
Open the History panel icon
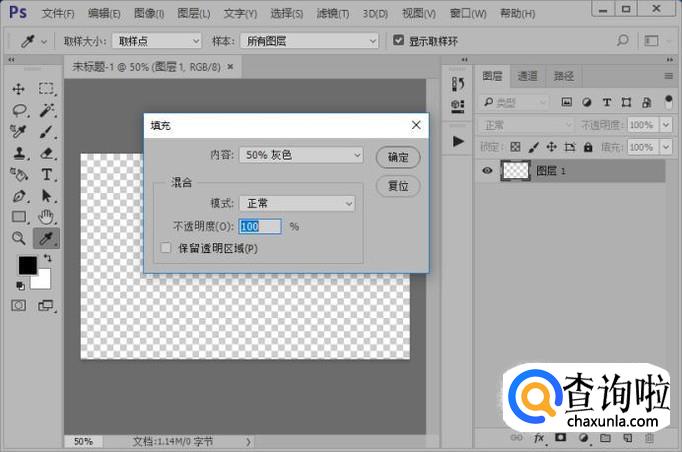[x=458, y=84]
